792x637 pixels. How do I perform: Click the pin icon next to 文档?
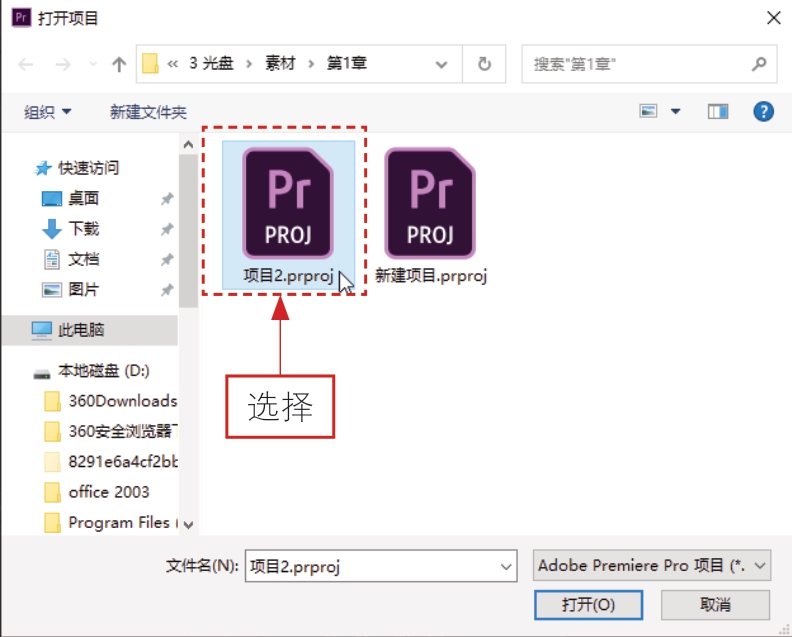[167, 260]
